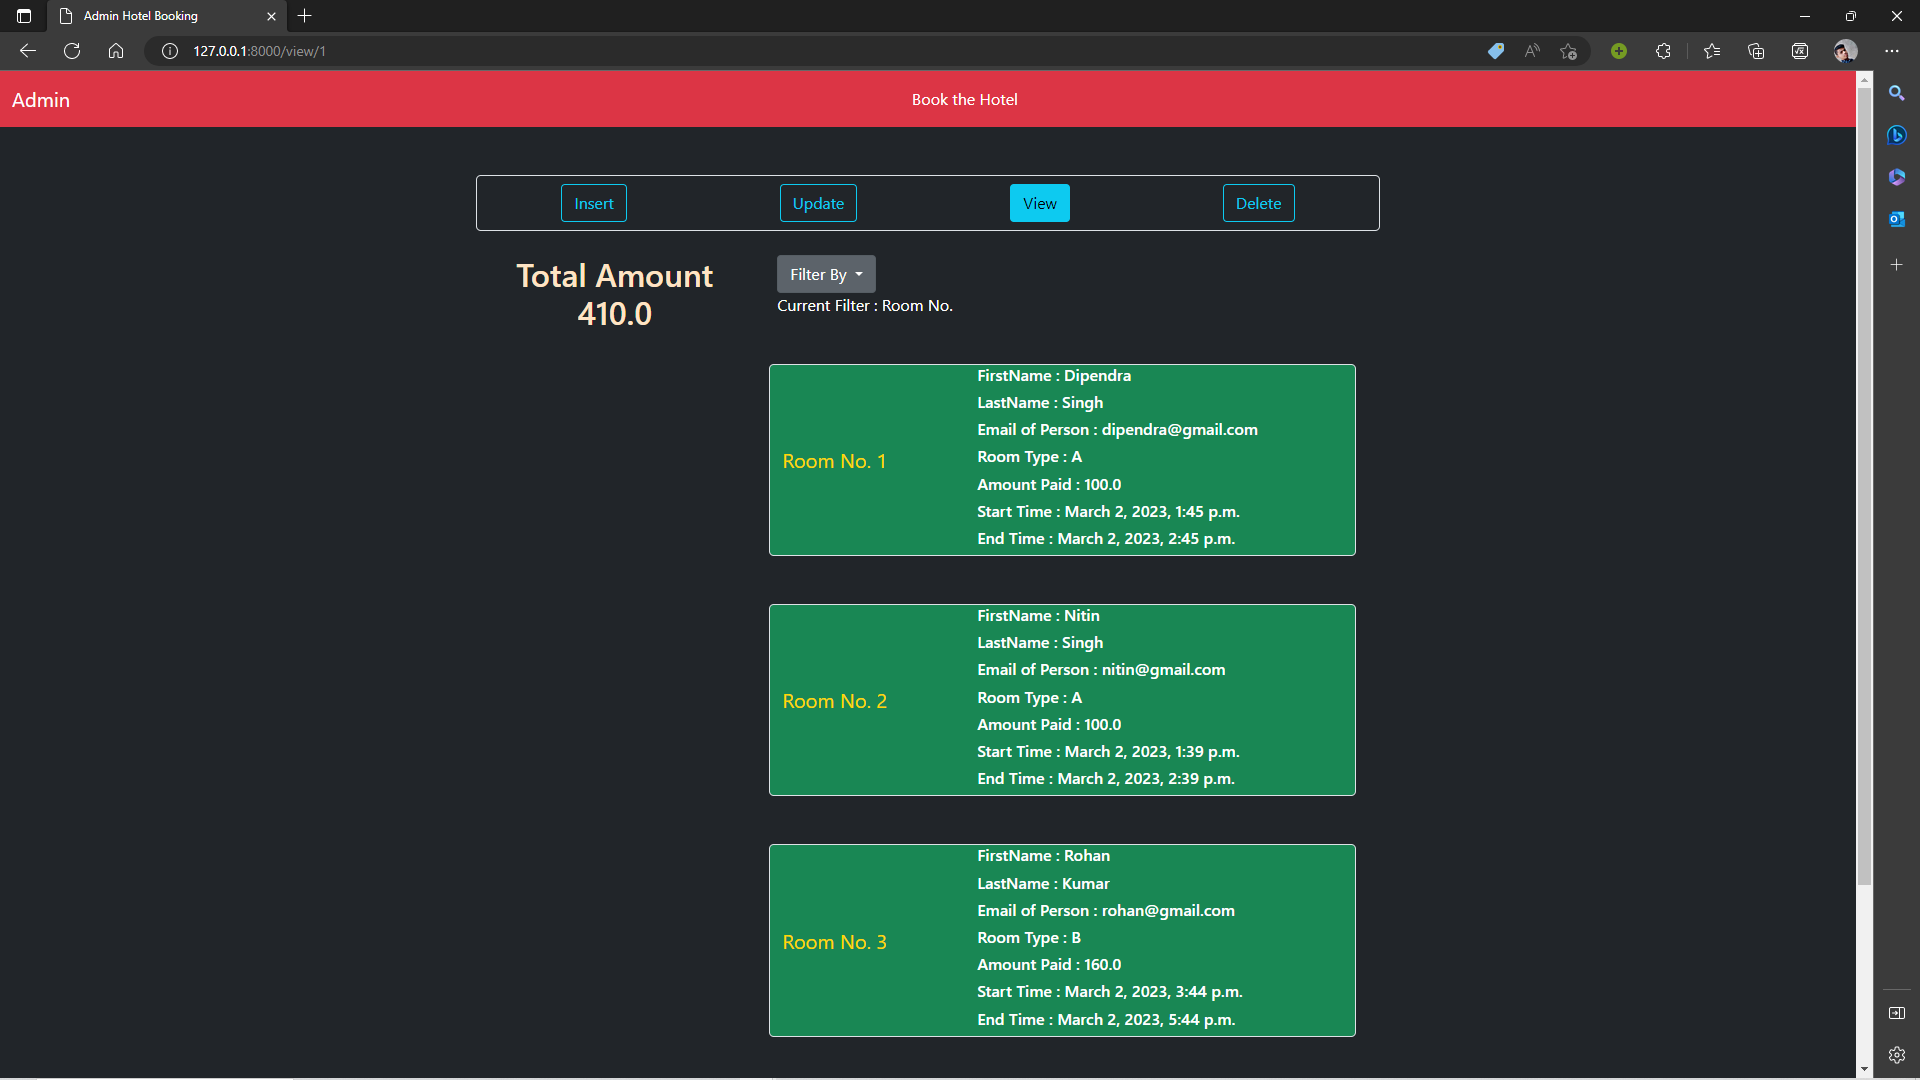Add this page to favorites
This screenshot has width=1920, height=1080.
pos(1568,51)
